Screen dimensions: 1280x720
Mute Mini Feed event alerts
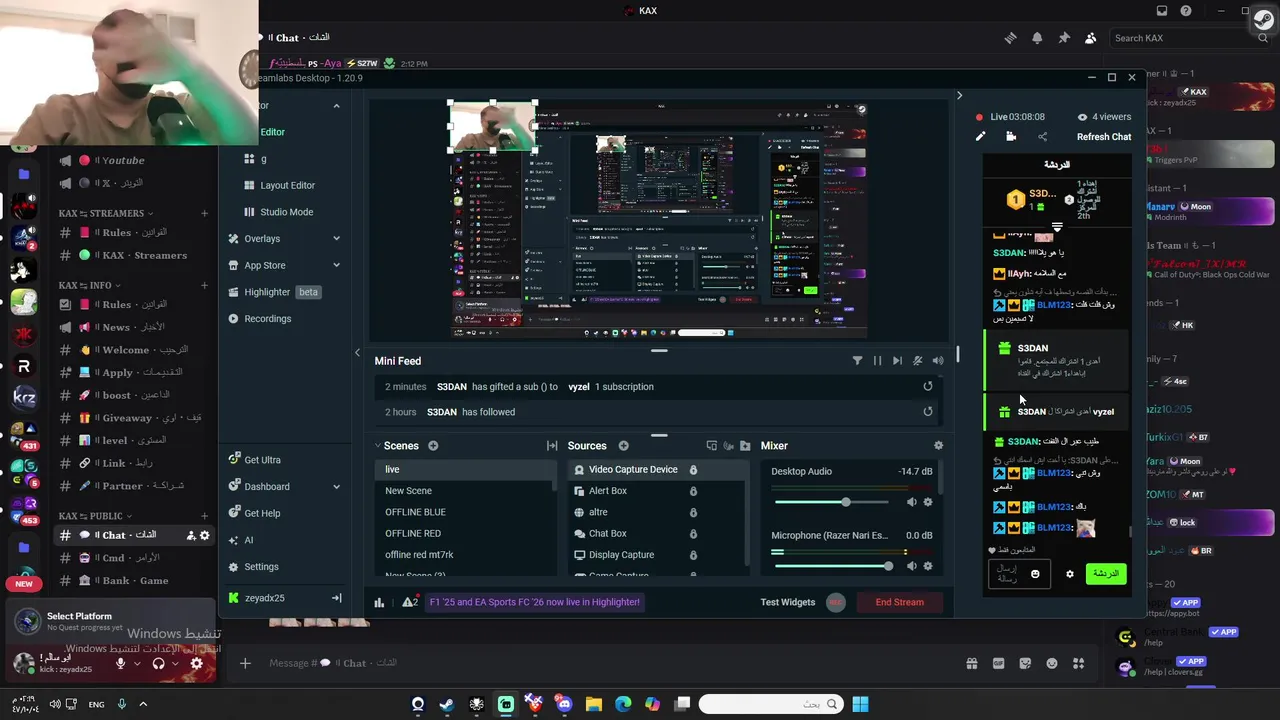(917, 361)
